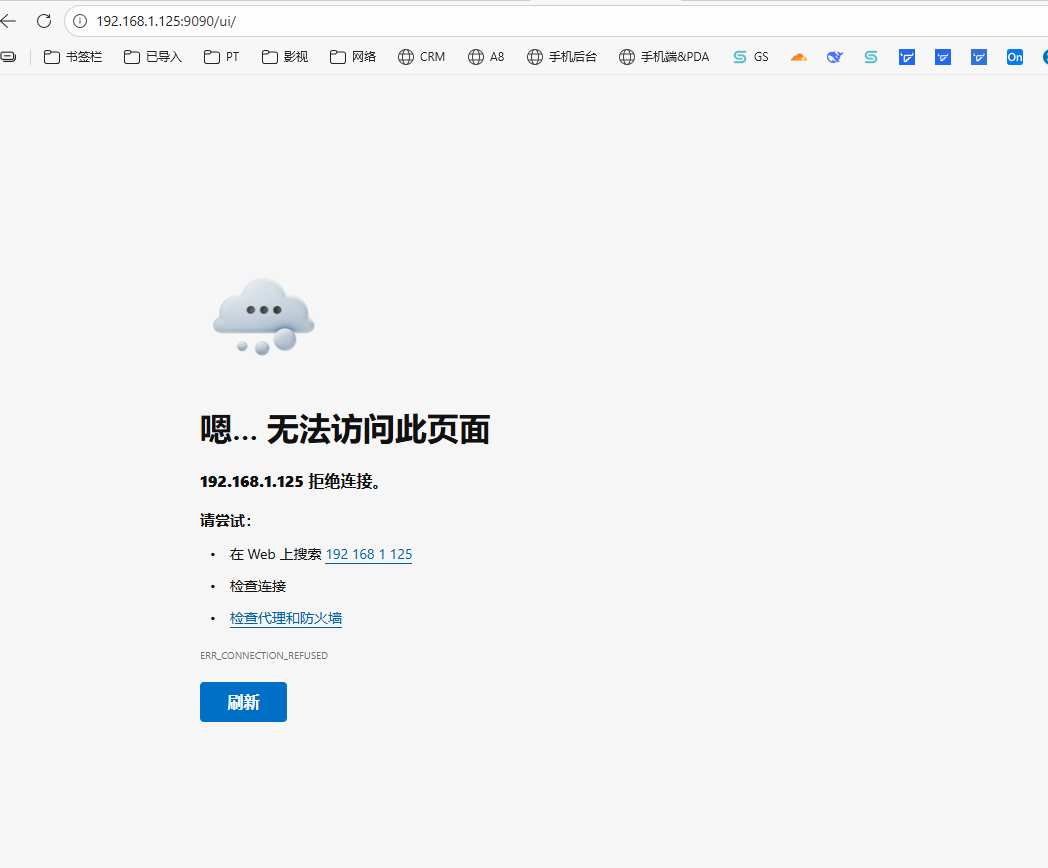Click the page reload icon
Viewport: 1048px width, 868px height.
tap(43, 20)
